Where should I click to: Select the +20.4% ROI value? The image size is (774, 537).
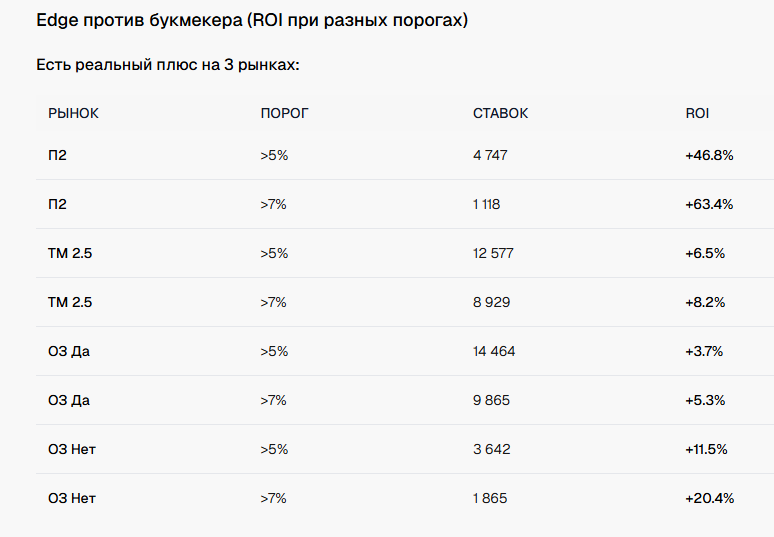[x=710, y=498]
